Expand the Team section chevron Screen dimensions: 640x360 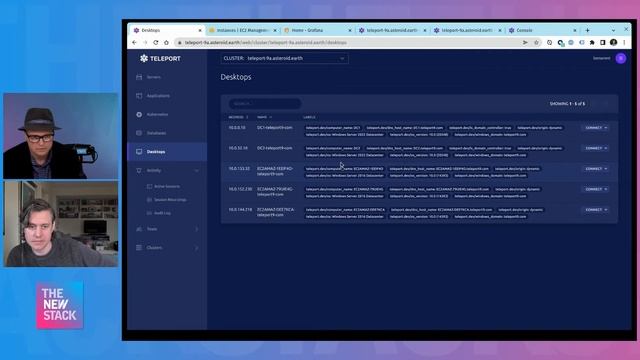pyautogui.click(x=197, y=229)
